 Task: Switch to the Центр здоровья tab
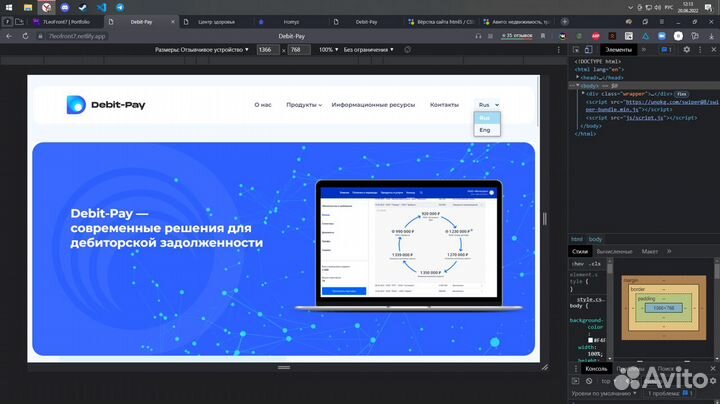tap(216, 22)
